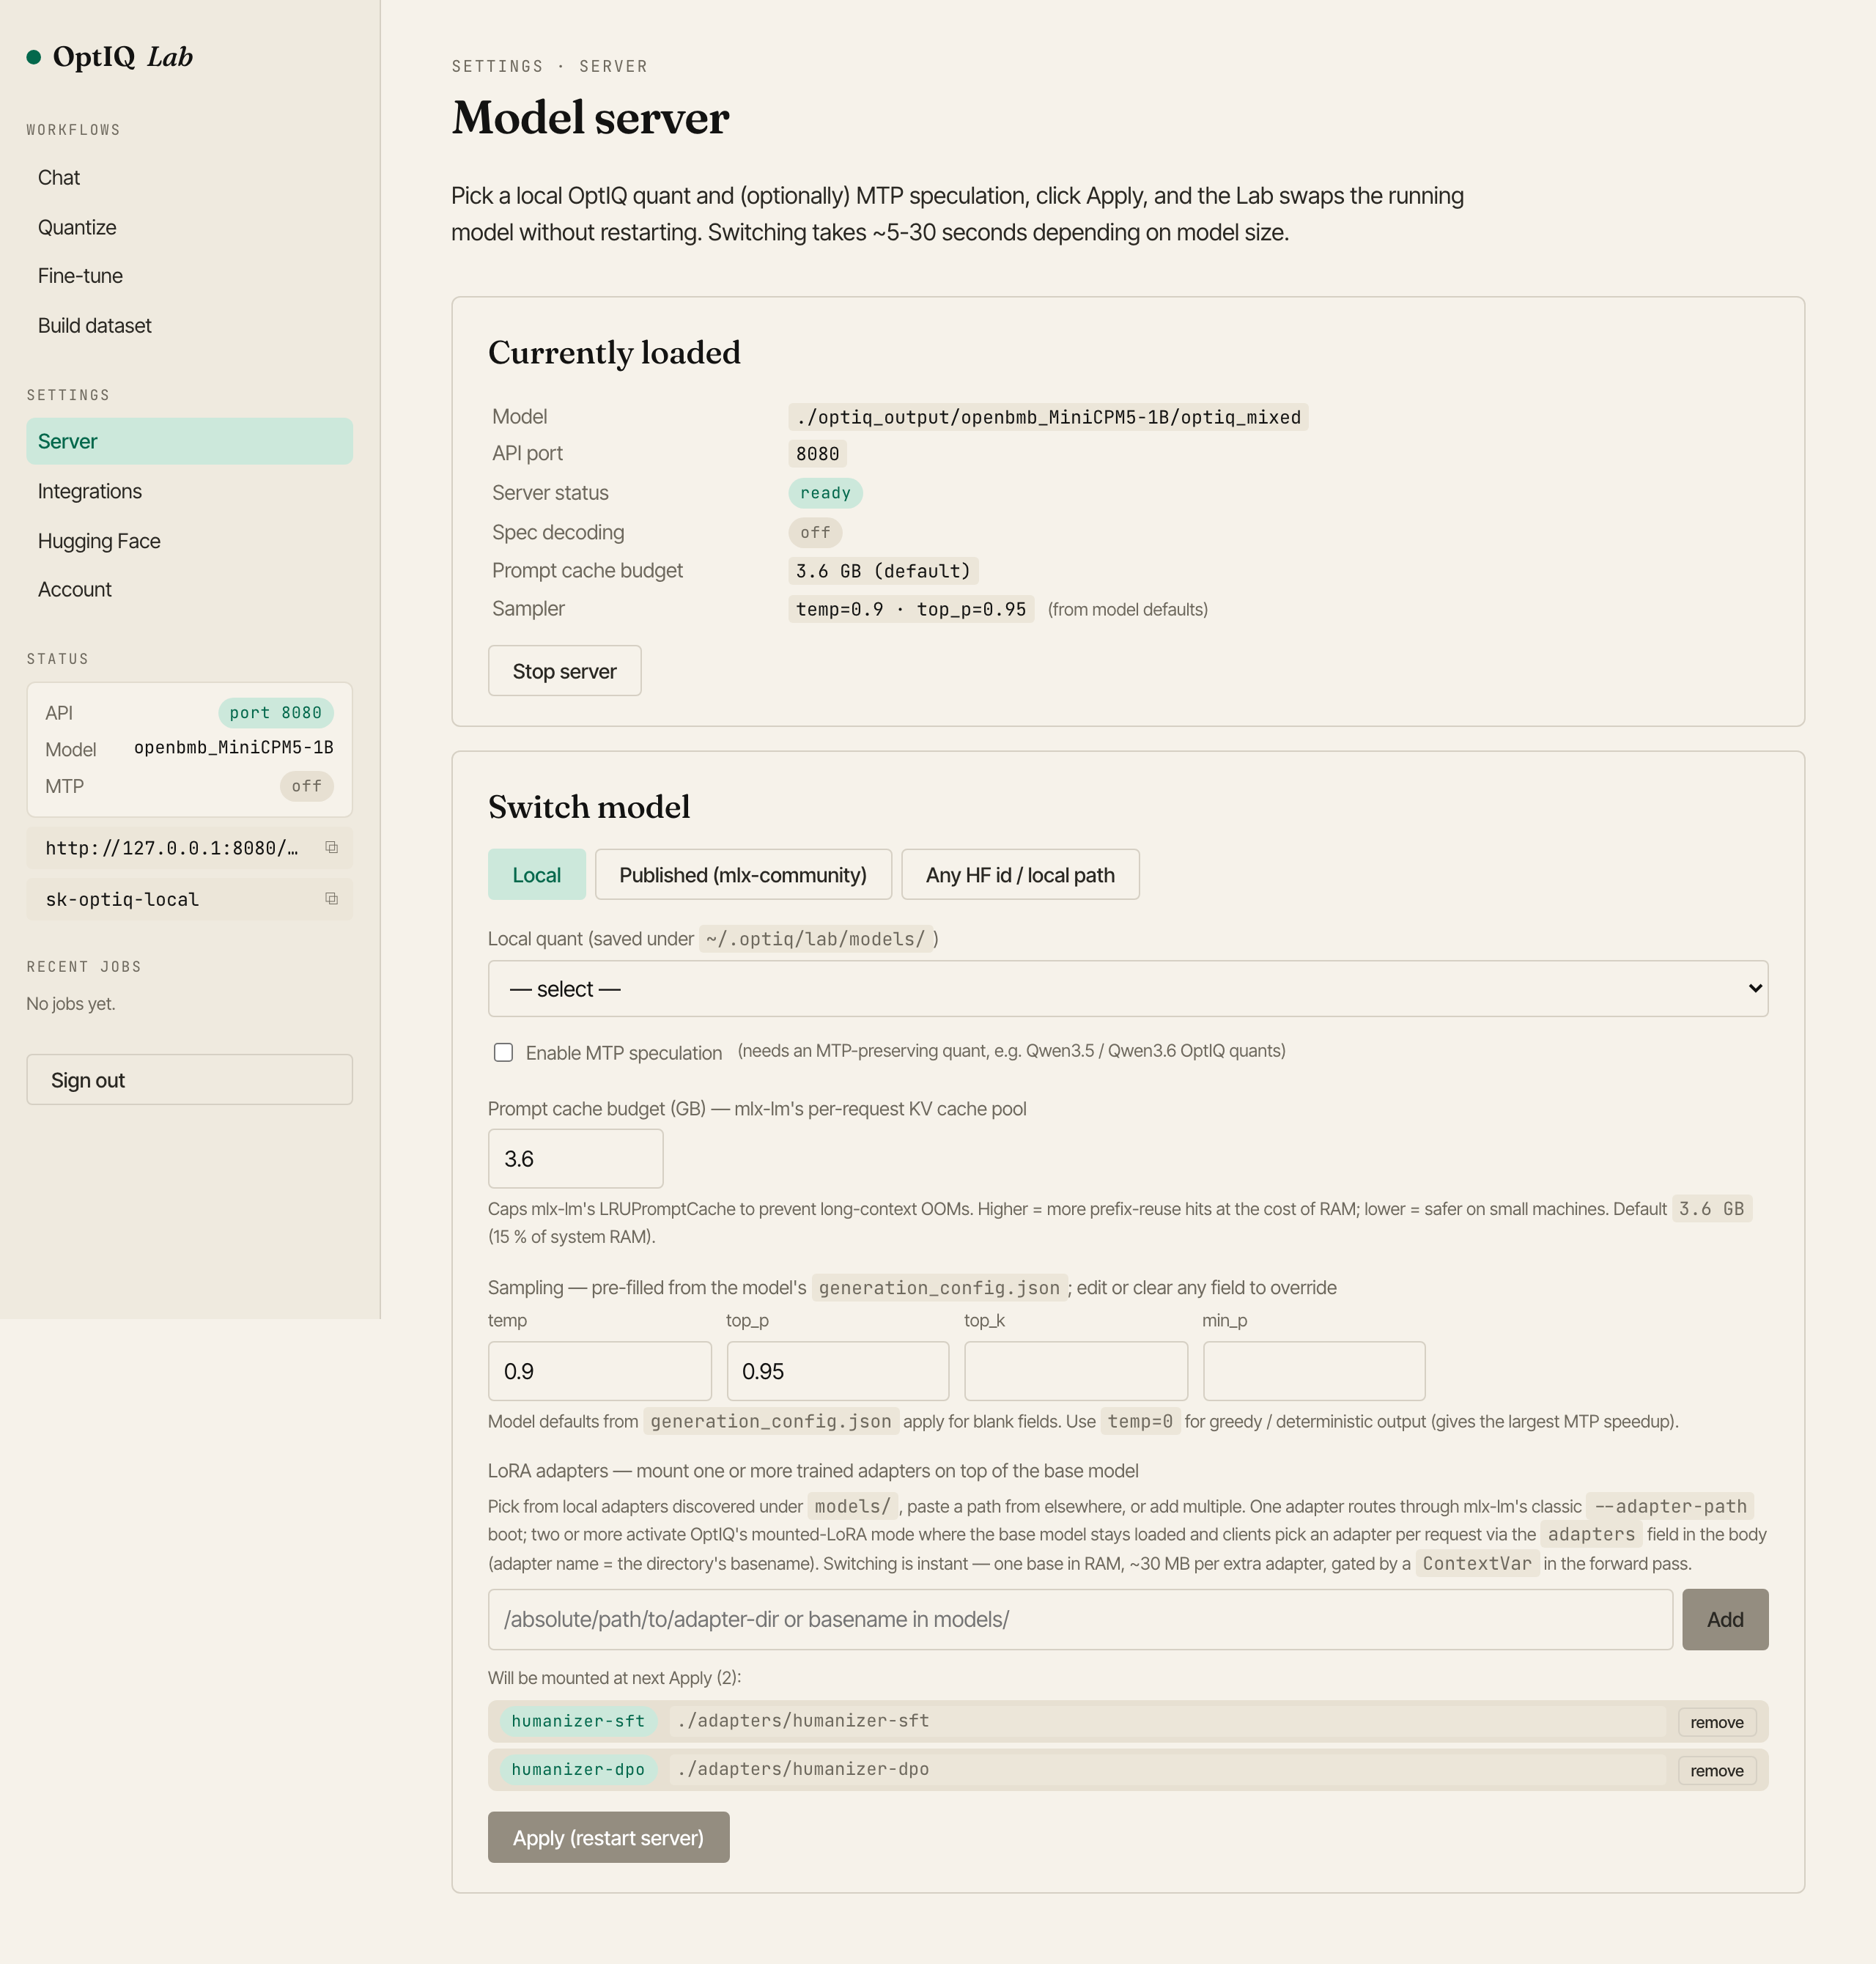Click the humanizer-sft adapter tag
The image size is (1876, 1964).
click(578, 1721)
